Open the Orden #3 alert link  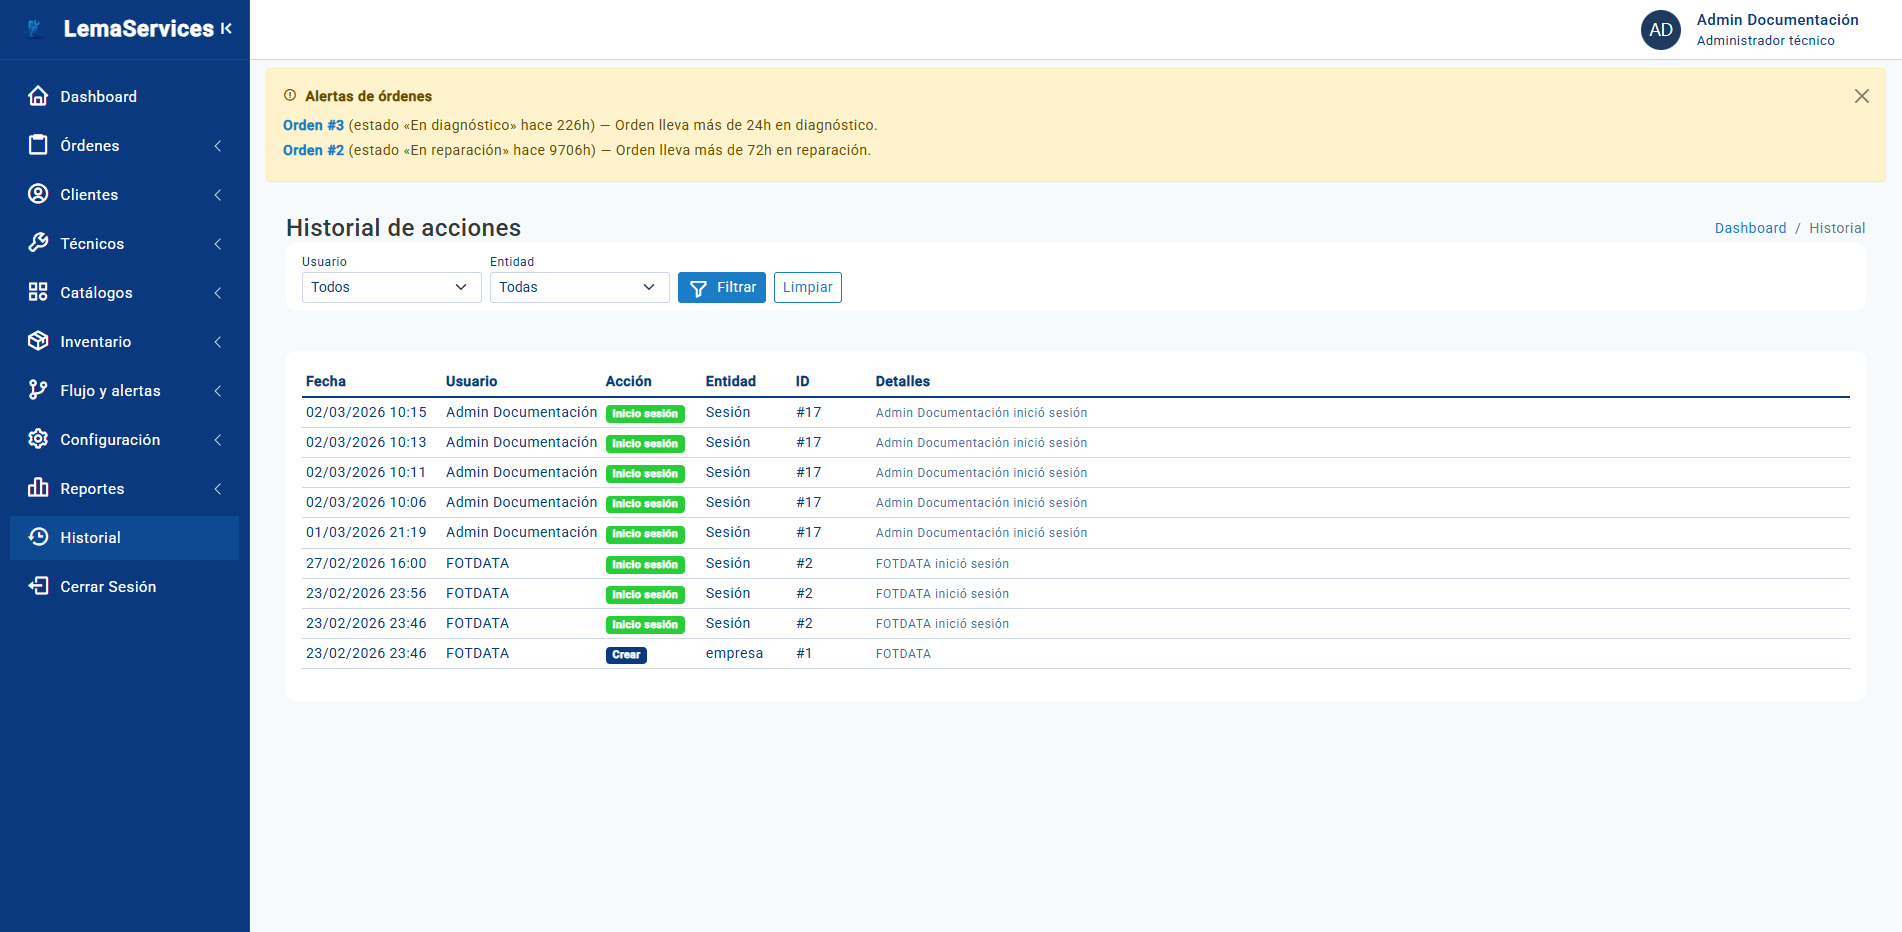(313, 125)
